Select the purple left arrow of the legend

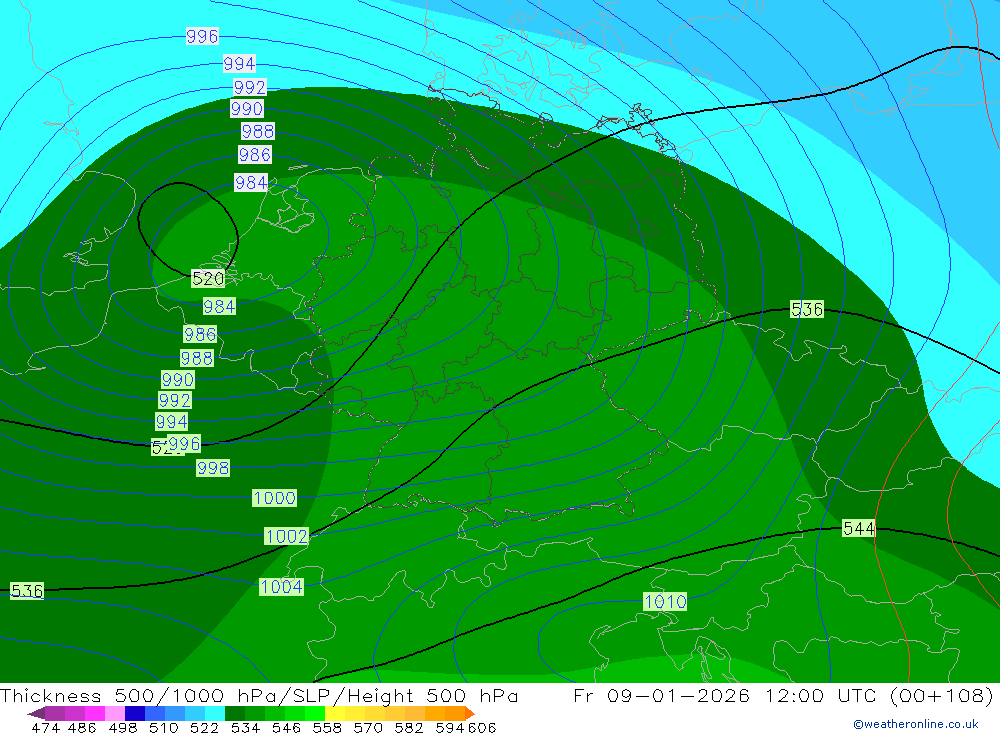pos(36,713)
